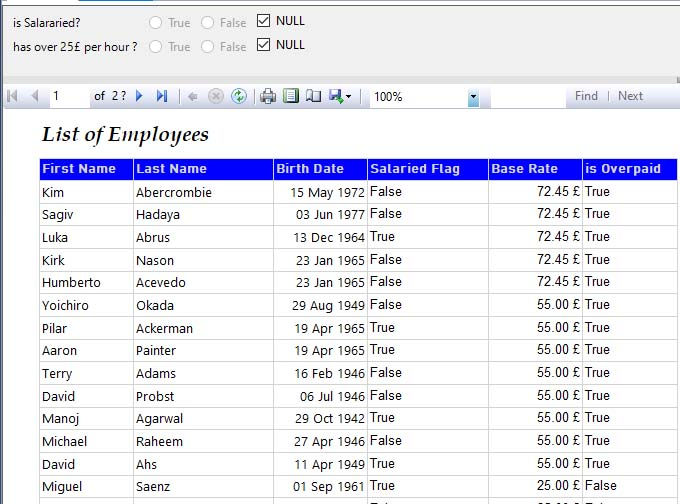
Task: Select True for has over 25£ per hour
Action: pos(155,46)
